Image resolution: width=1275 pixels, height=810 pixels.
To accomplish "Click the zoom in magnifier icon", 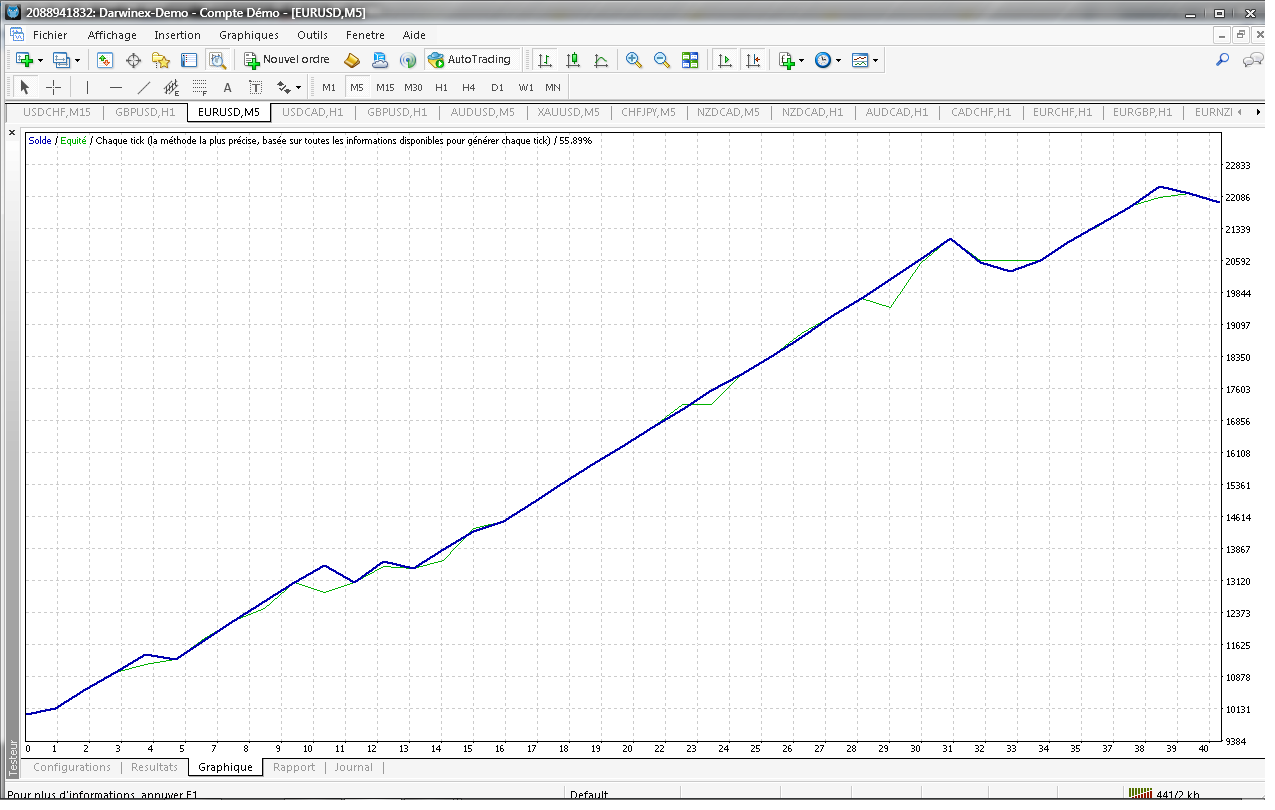I will click(x=633, y=60).
